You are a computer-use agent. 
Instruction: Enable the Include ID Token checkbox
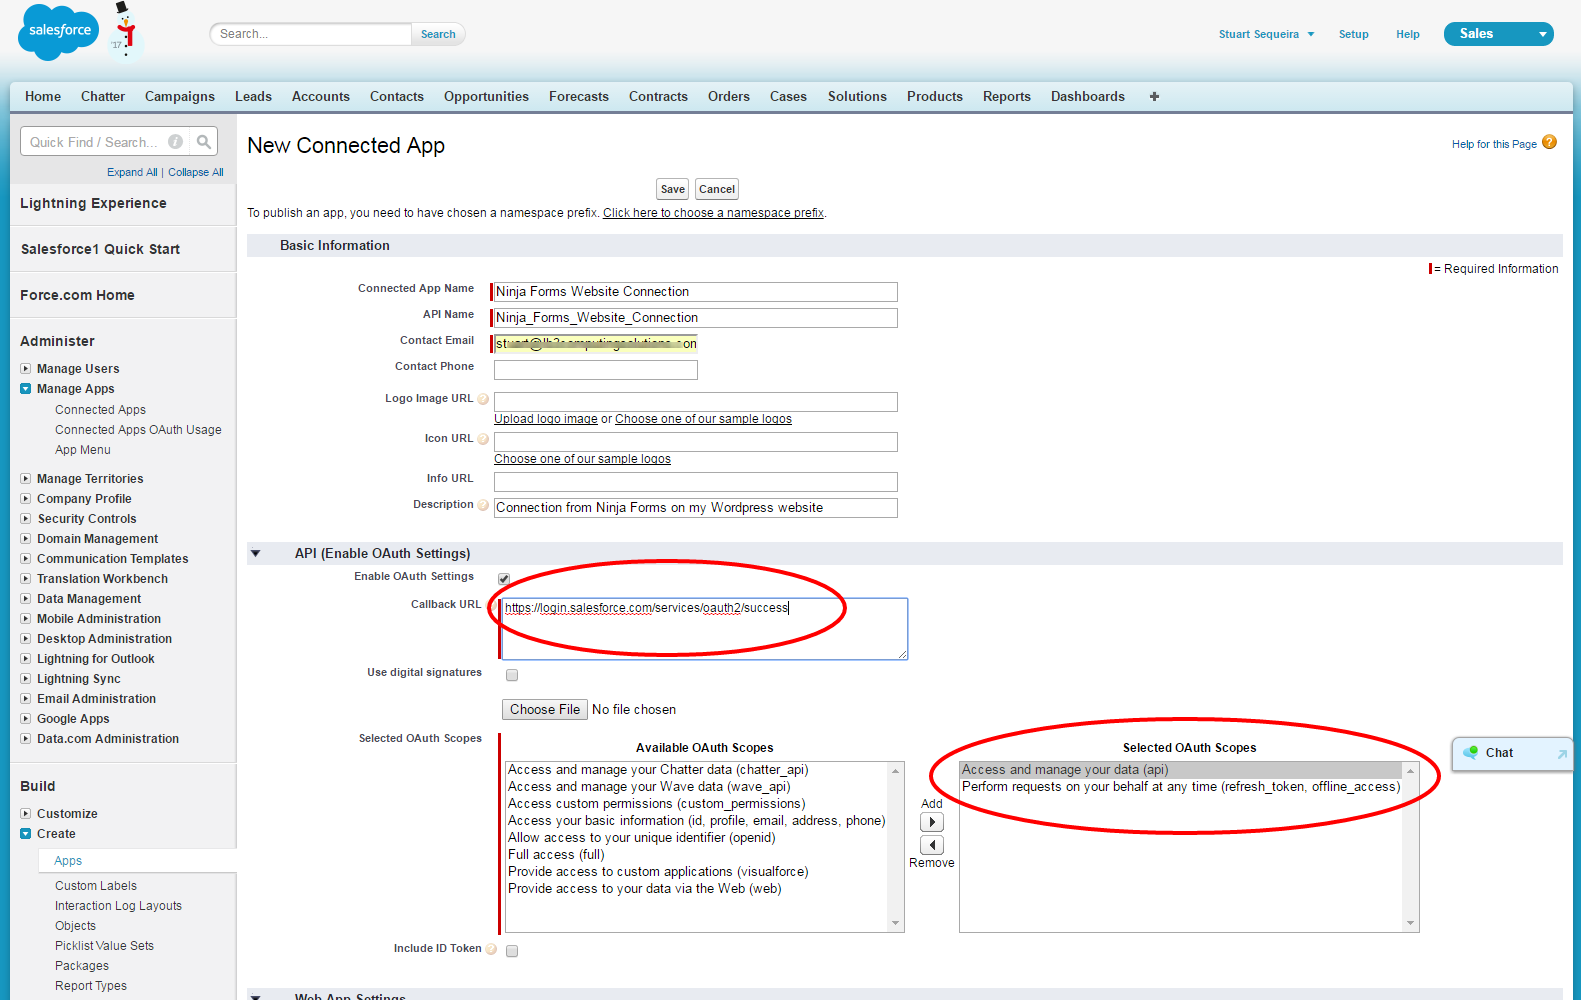tap(512, 951)
